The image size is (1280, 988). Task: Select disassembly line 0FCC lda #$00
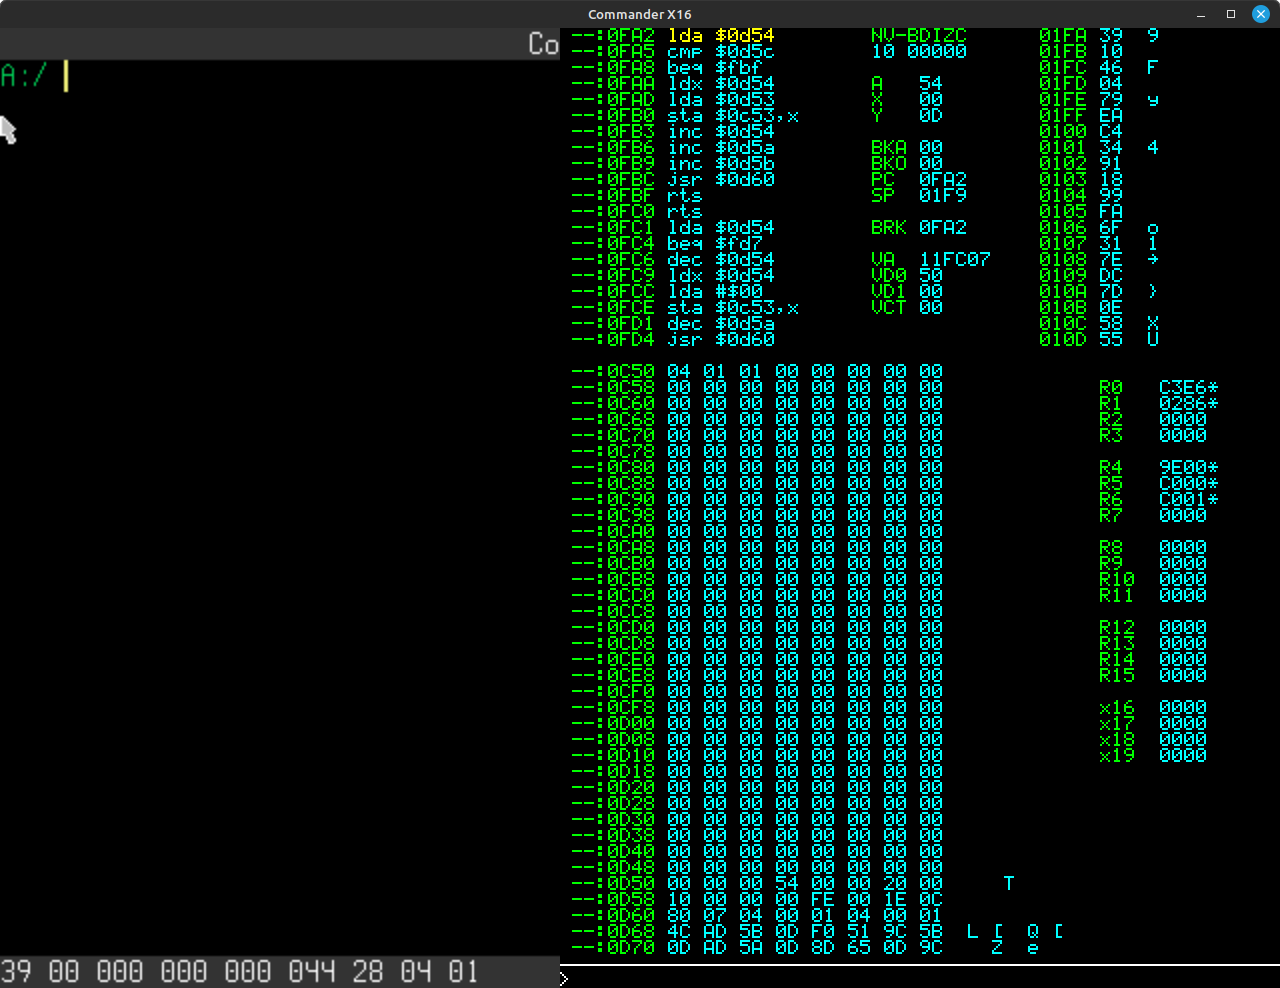pyautogui.click(x=667, y=292)
